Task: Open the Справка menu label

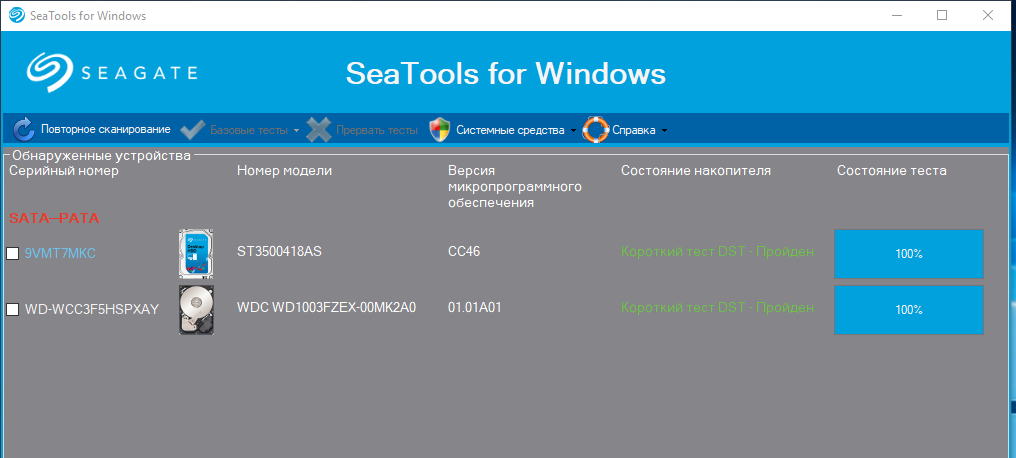Action: point(633,130)
